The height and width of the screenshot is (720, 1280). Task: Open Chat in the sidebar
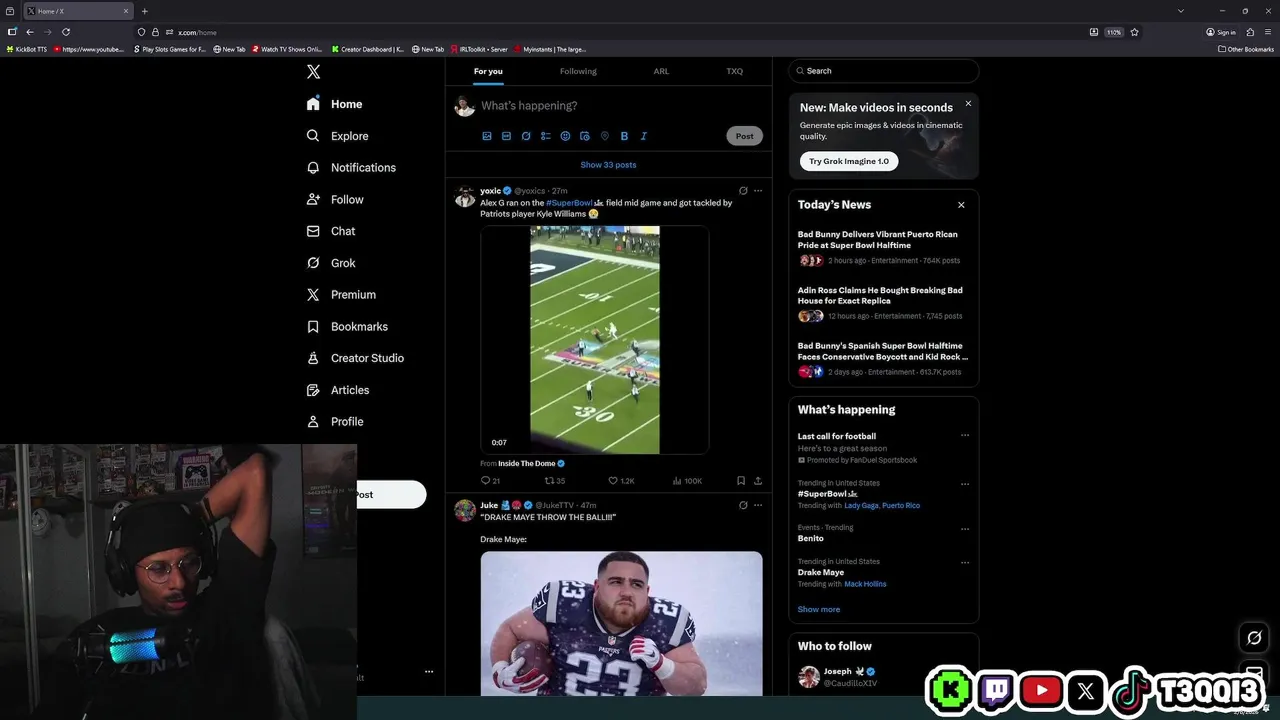coord(331,231)
